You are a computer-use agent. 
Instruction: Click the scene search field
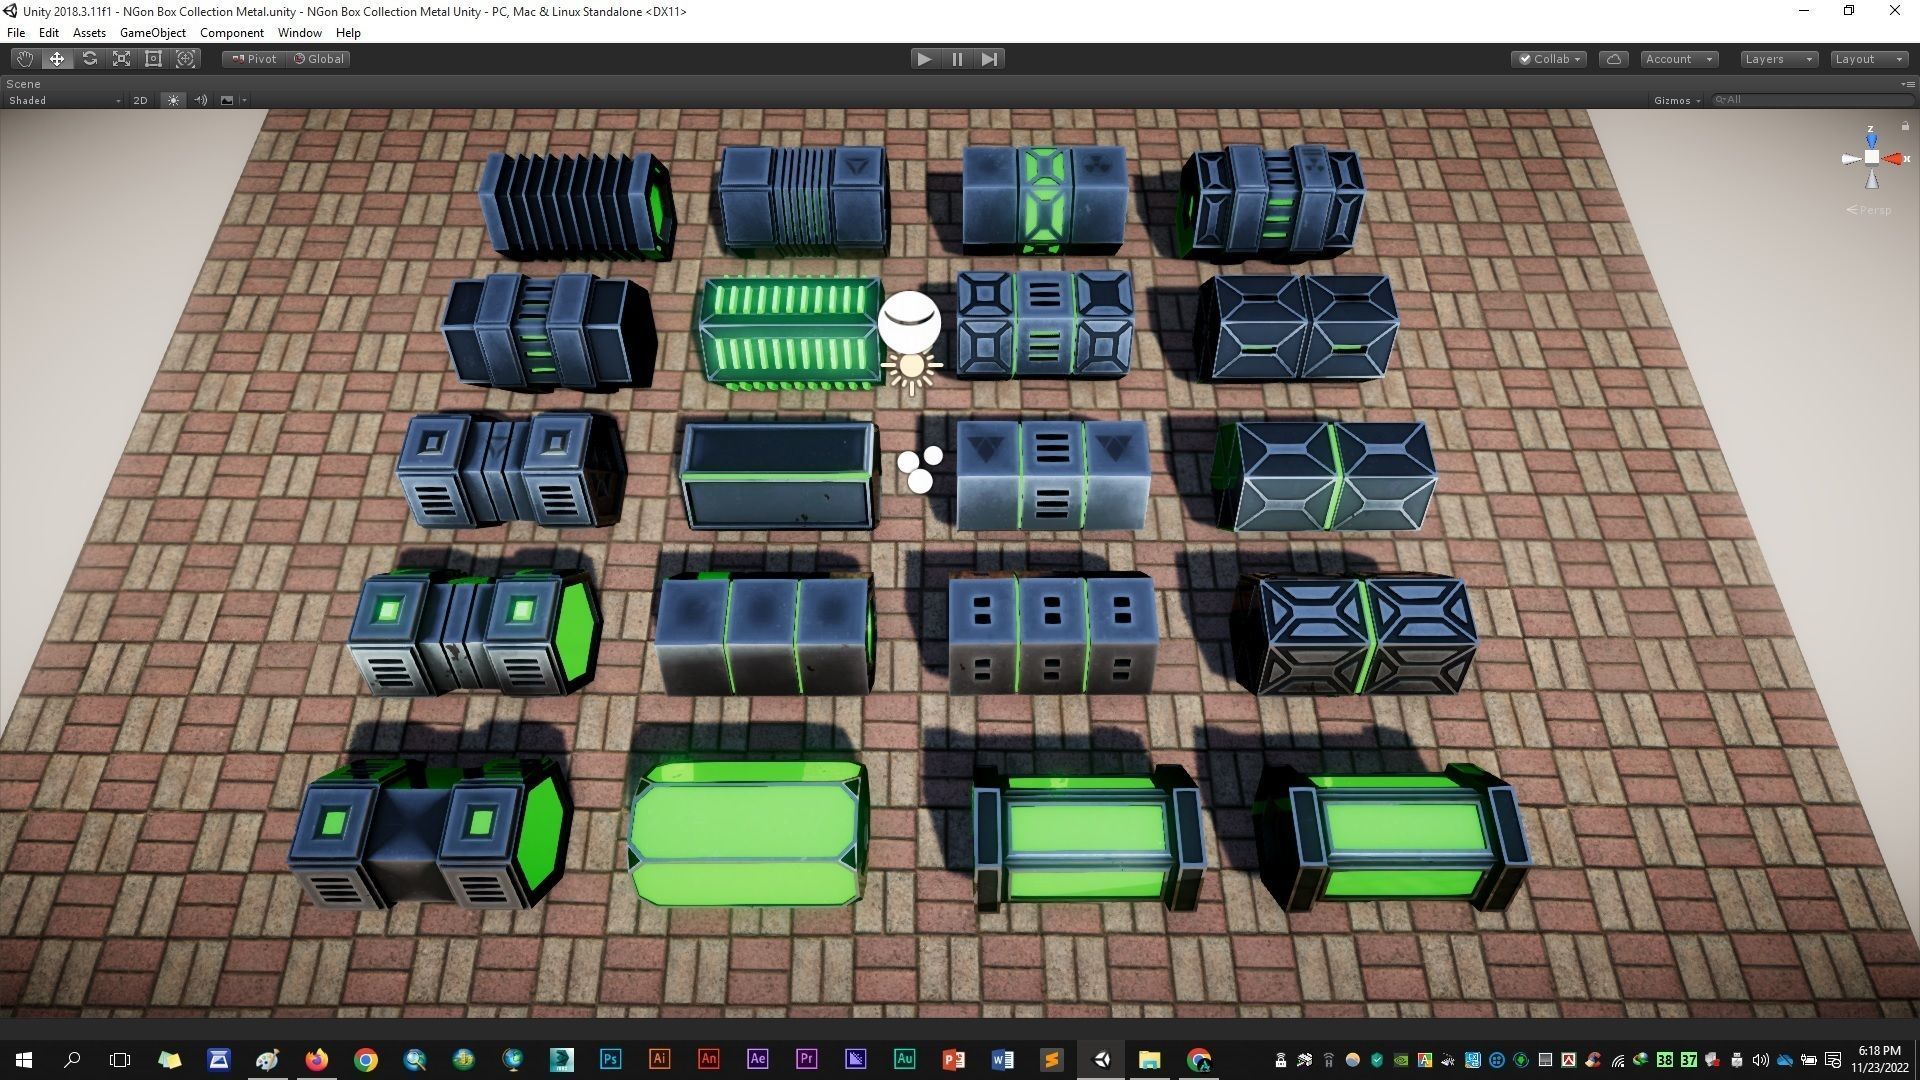pyautogui.click(x=1810, y=100)
